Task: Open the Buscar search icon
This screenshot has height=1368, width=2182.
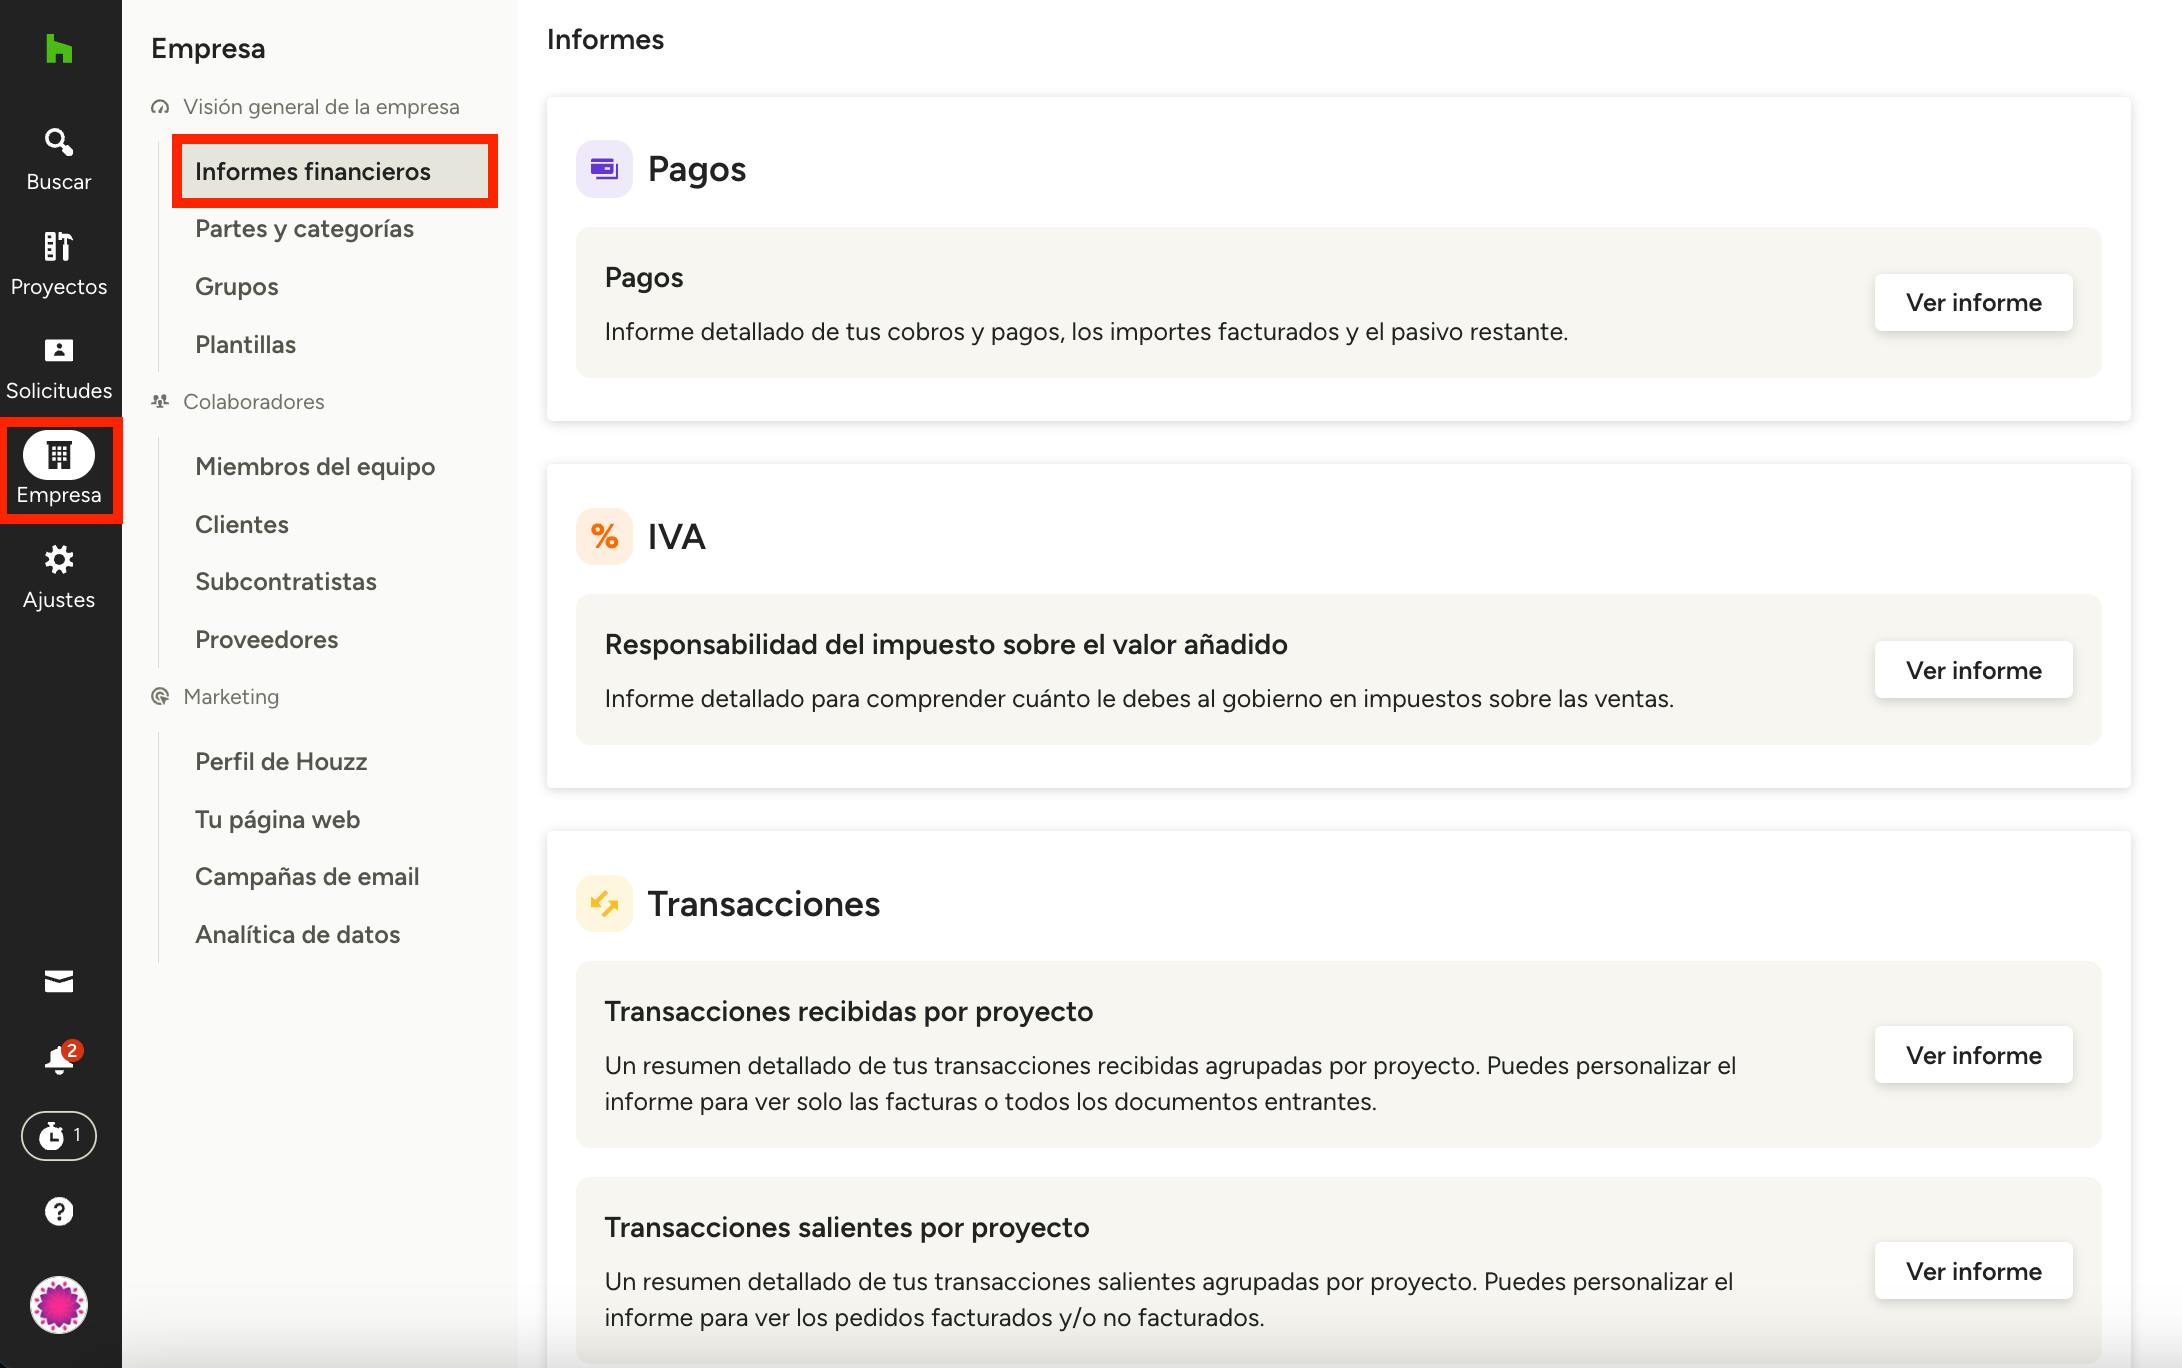Action: [59, 159]
